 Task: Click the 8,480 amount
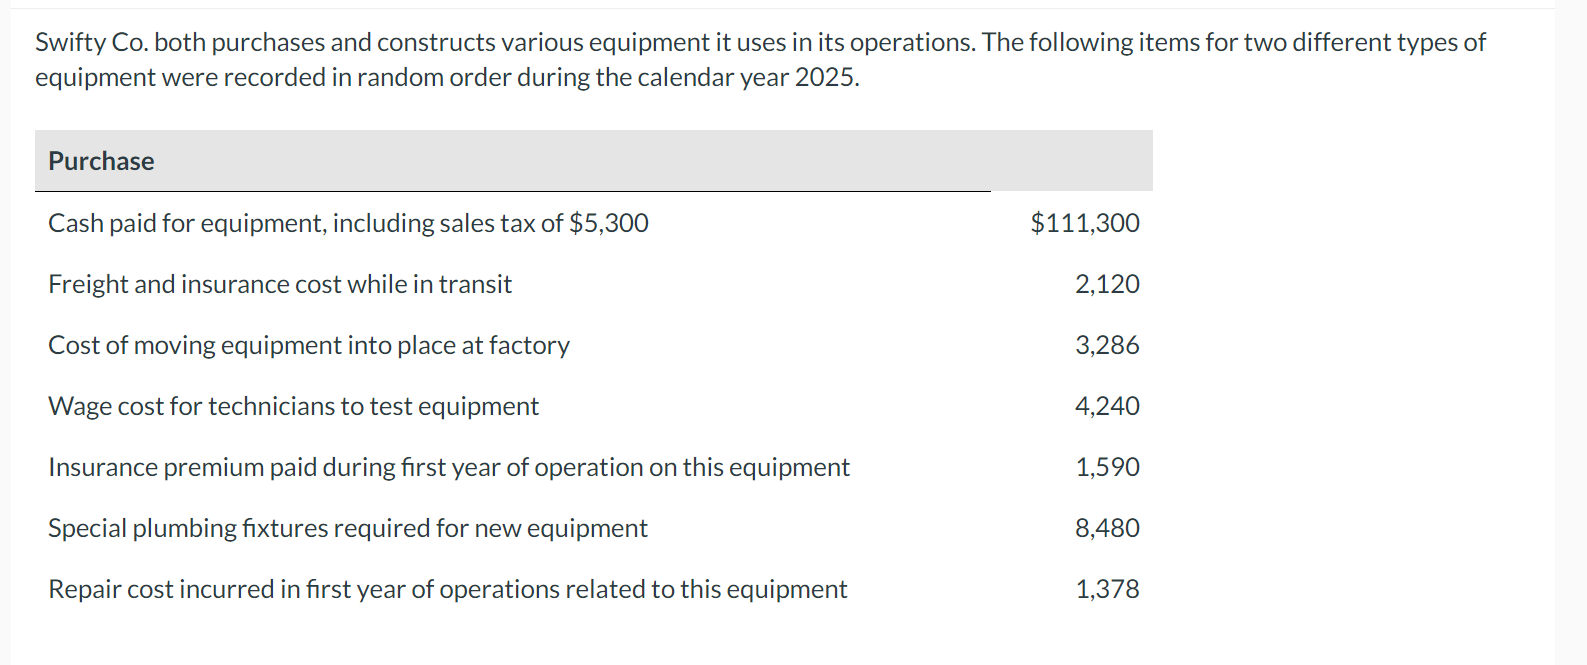click(1107, 528)
